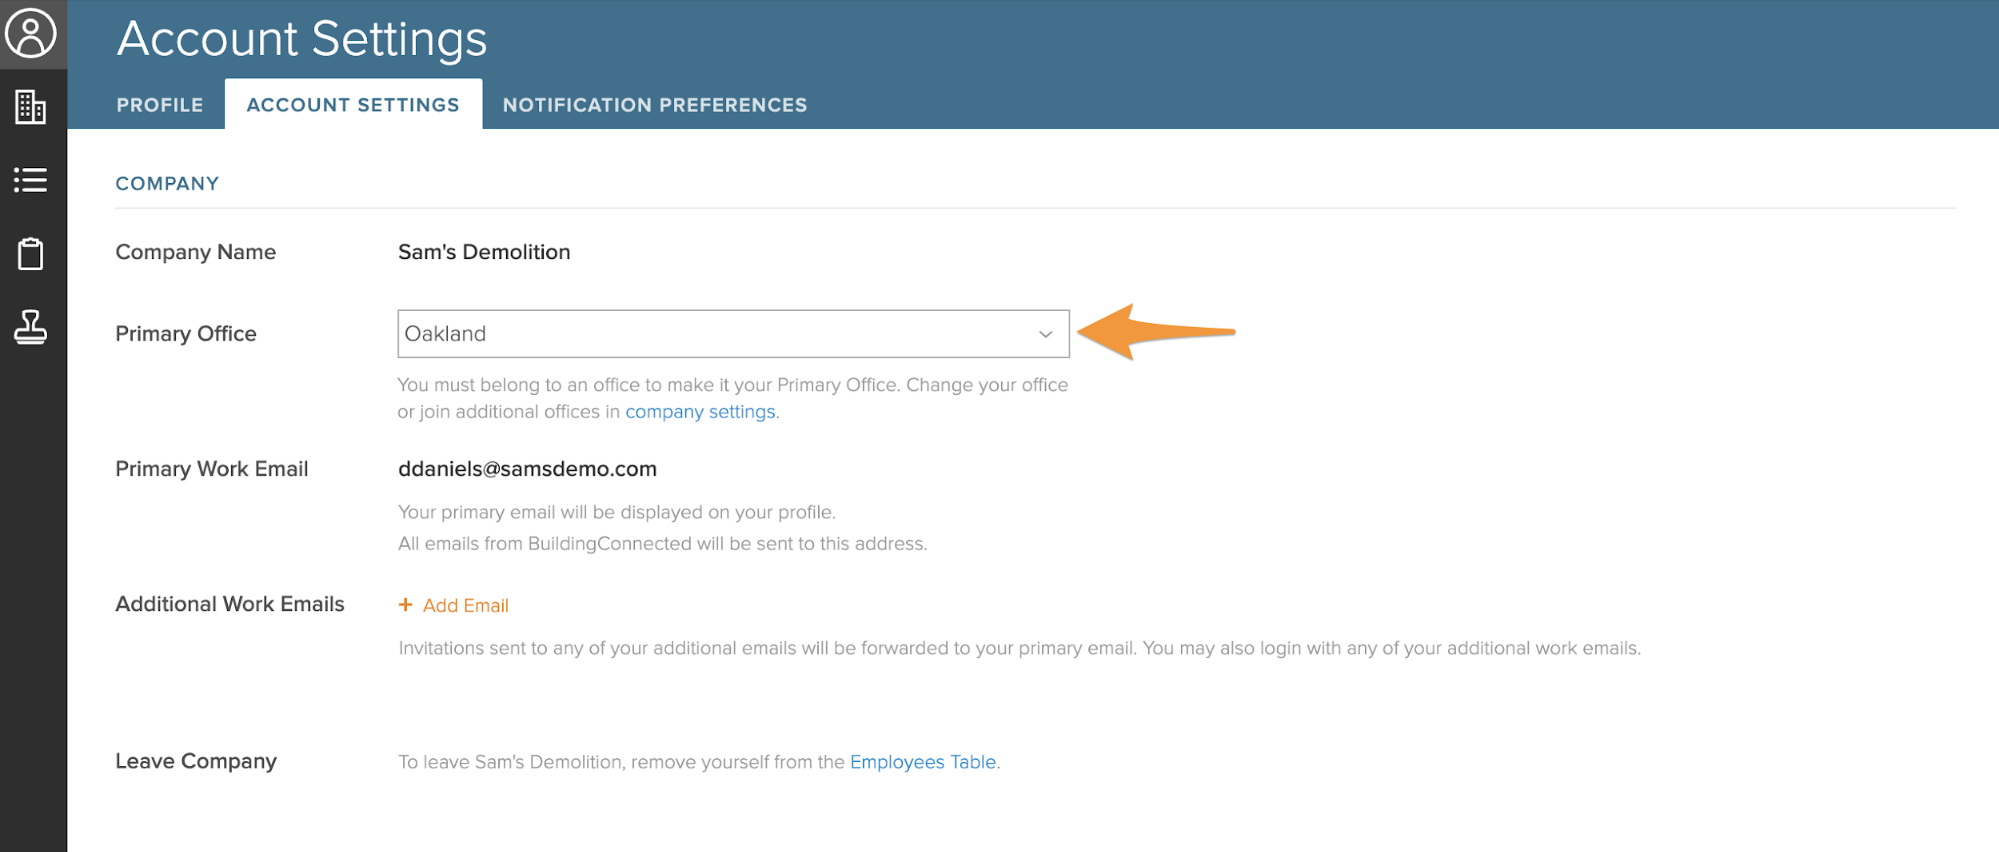Click the stamp icon in sidebar
1999x852 pixels.
(x=31, y=327)
